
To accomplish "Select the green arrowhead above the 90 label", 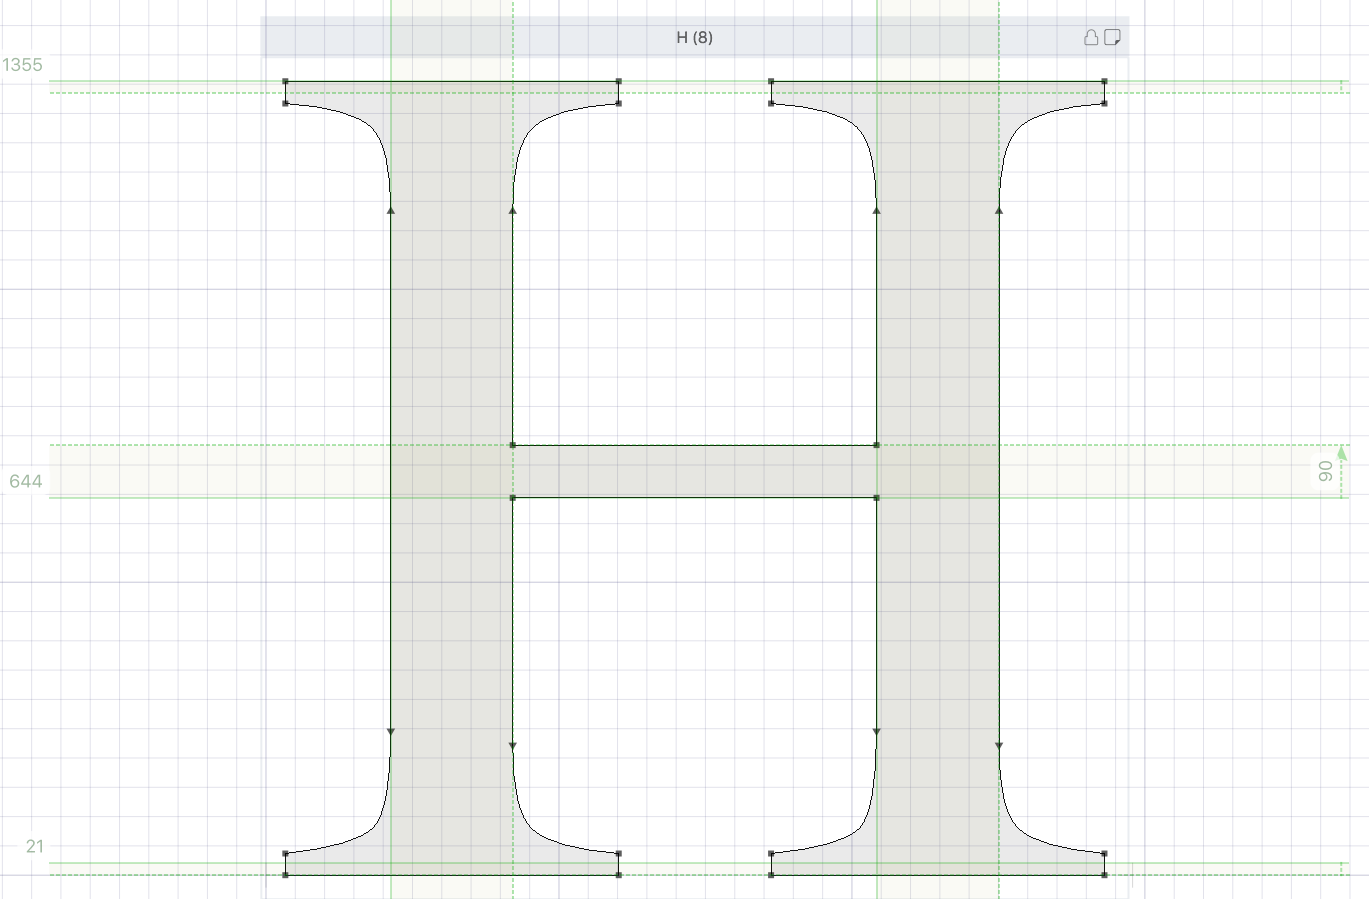I will (x=1342, y=452).
